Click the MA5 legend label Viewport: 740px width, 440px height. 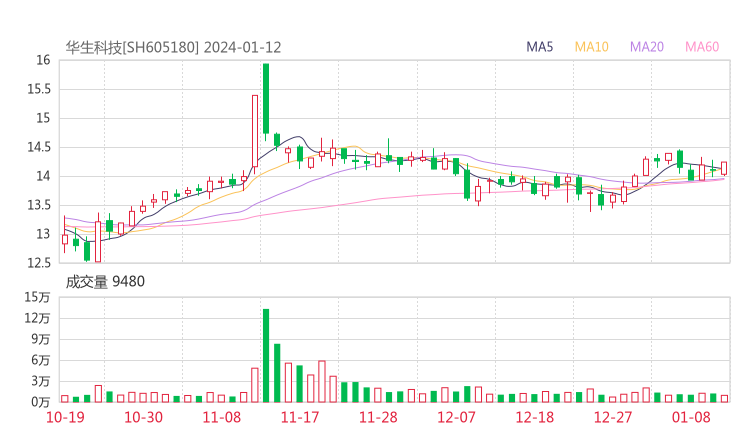click(539, 47)
